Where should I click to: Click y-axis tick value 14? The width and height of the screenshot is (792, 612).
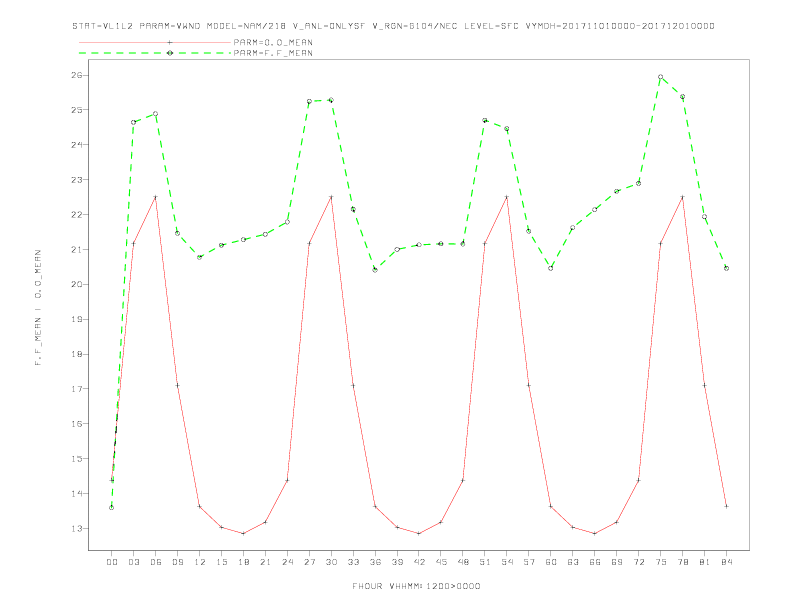pyautogui.click(x=77, y=493)
